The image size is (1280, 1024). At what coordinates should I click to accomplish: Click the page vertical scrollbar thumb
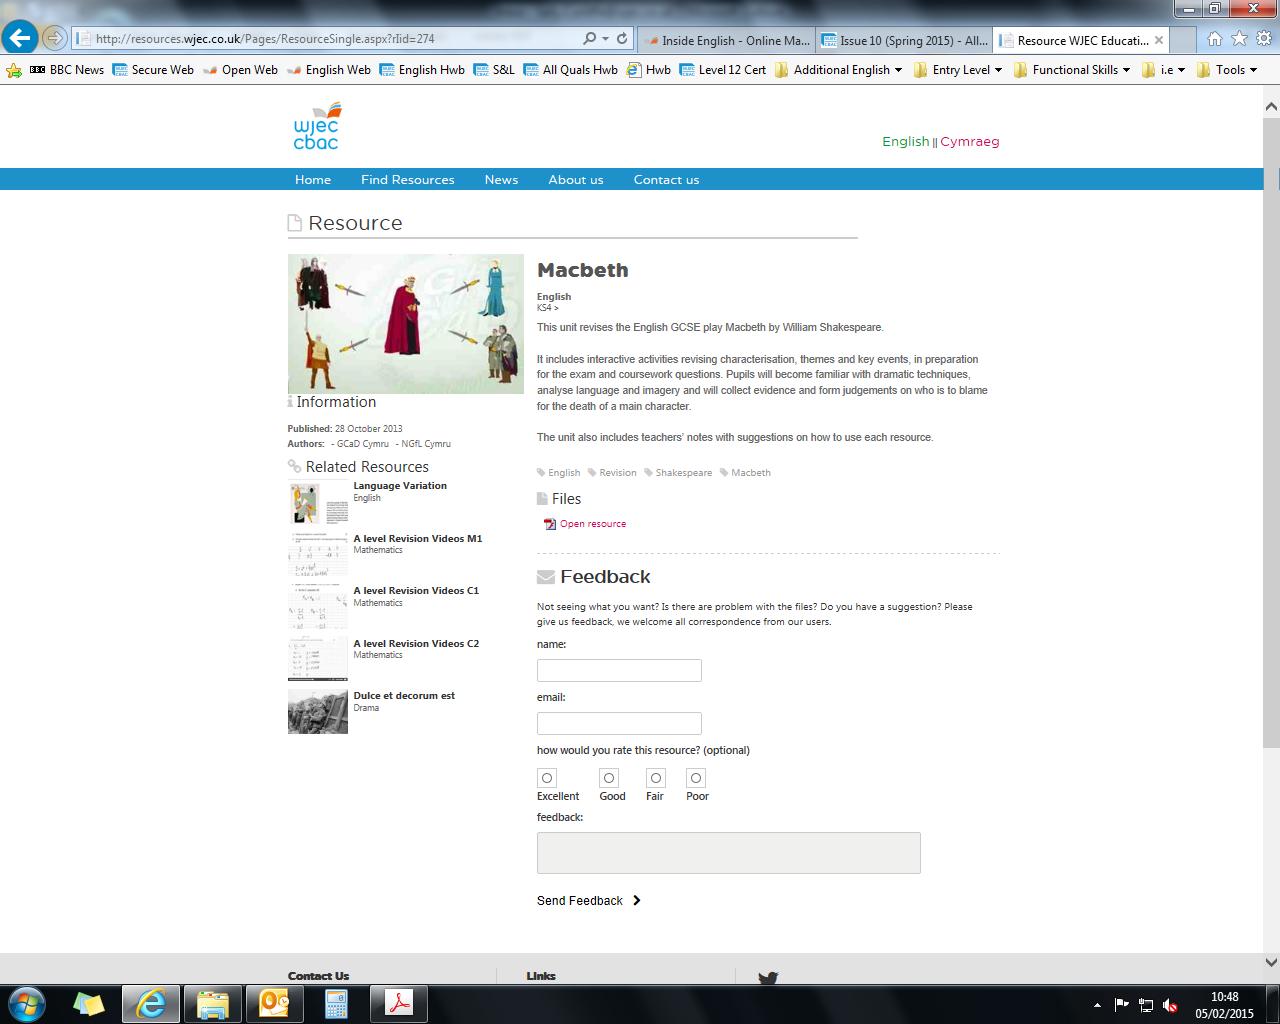point(1271,432)
